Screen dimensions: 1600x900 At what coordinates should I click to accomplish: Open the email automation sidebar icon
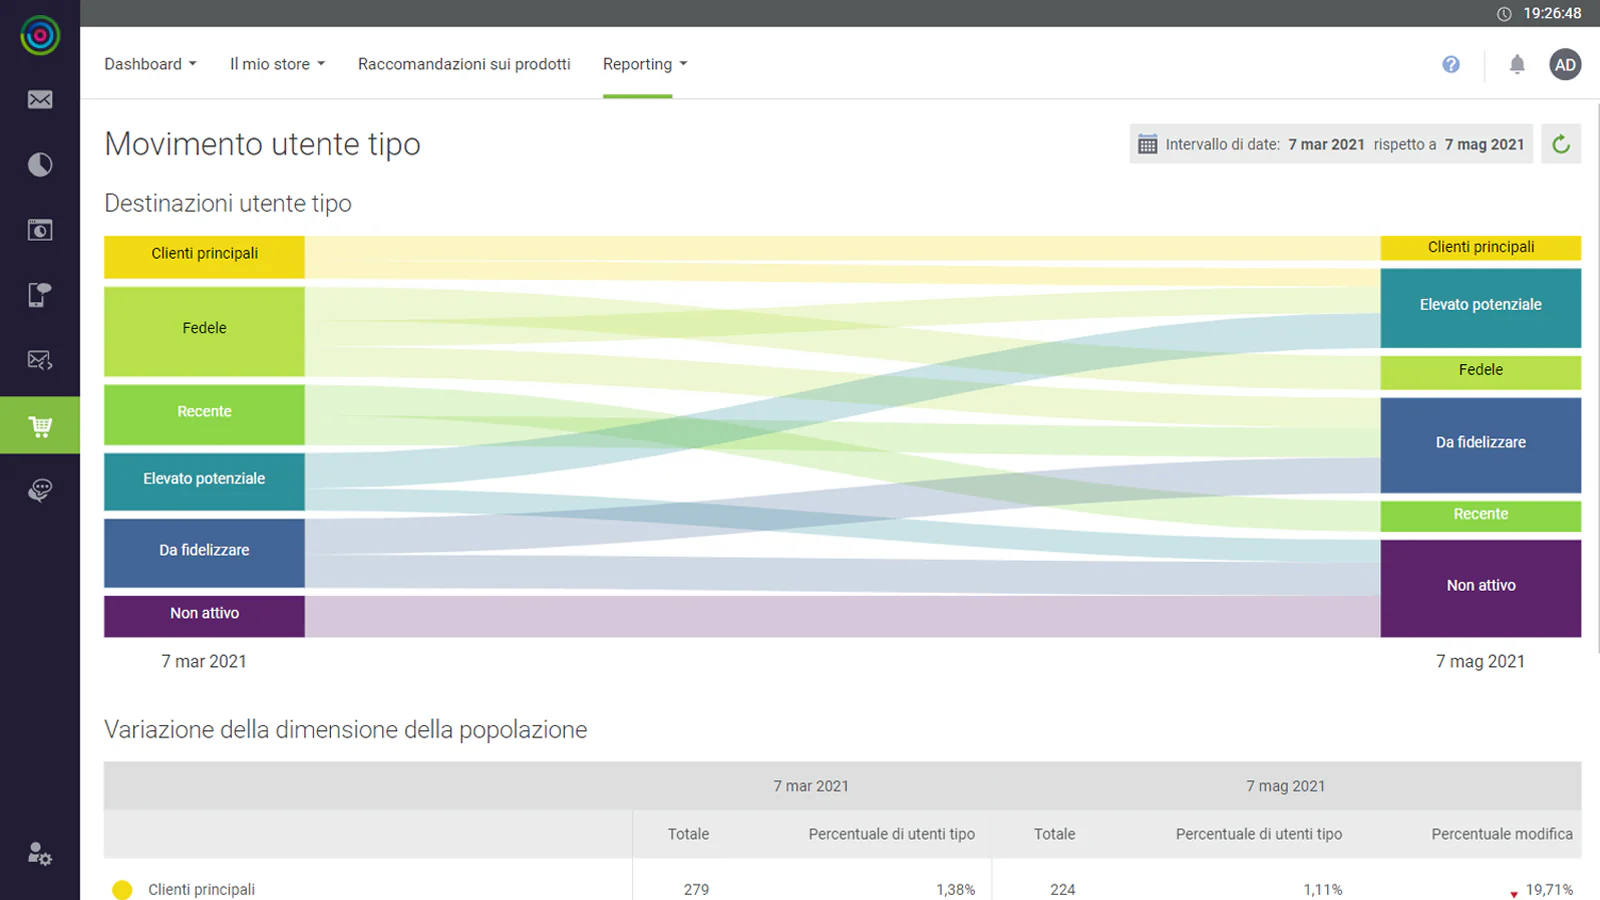coord(40,360)
